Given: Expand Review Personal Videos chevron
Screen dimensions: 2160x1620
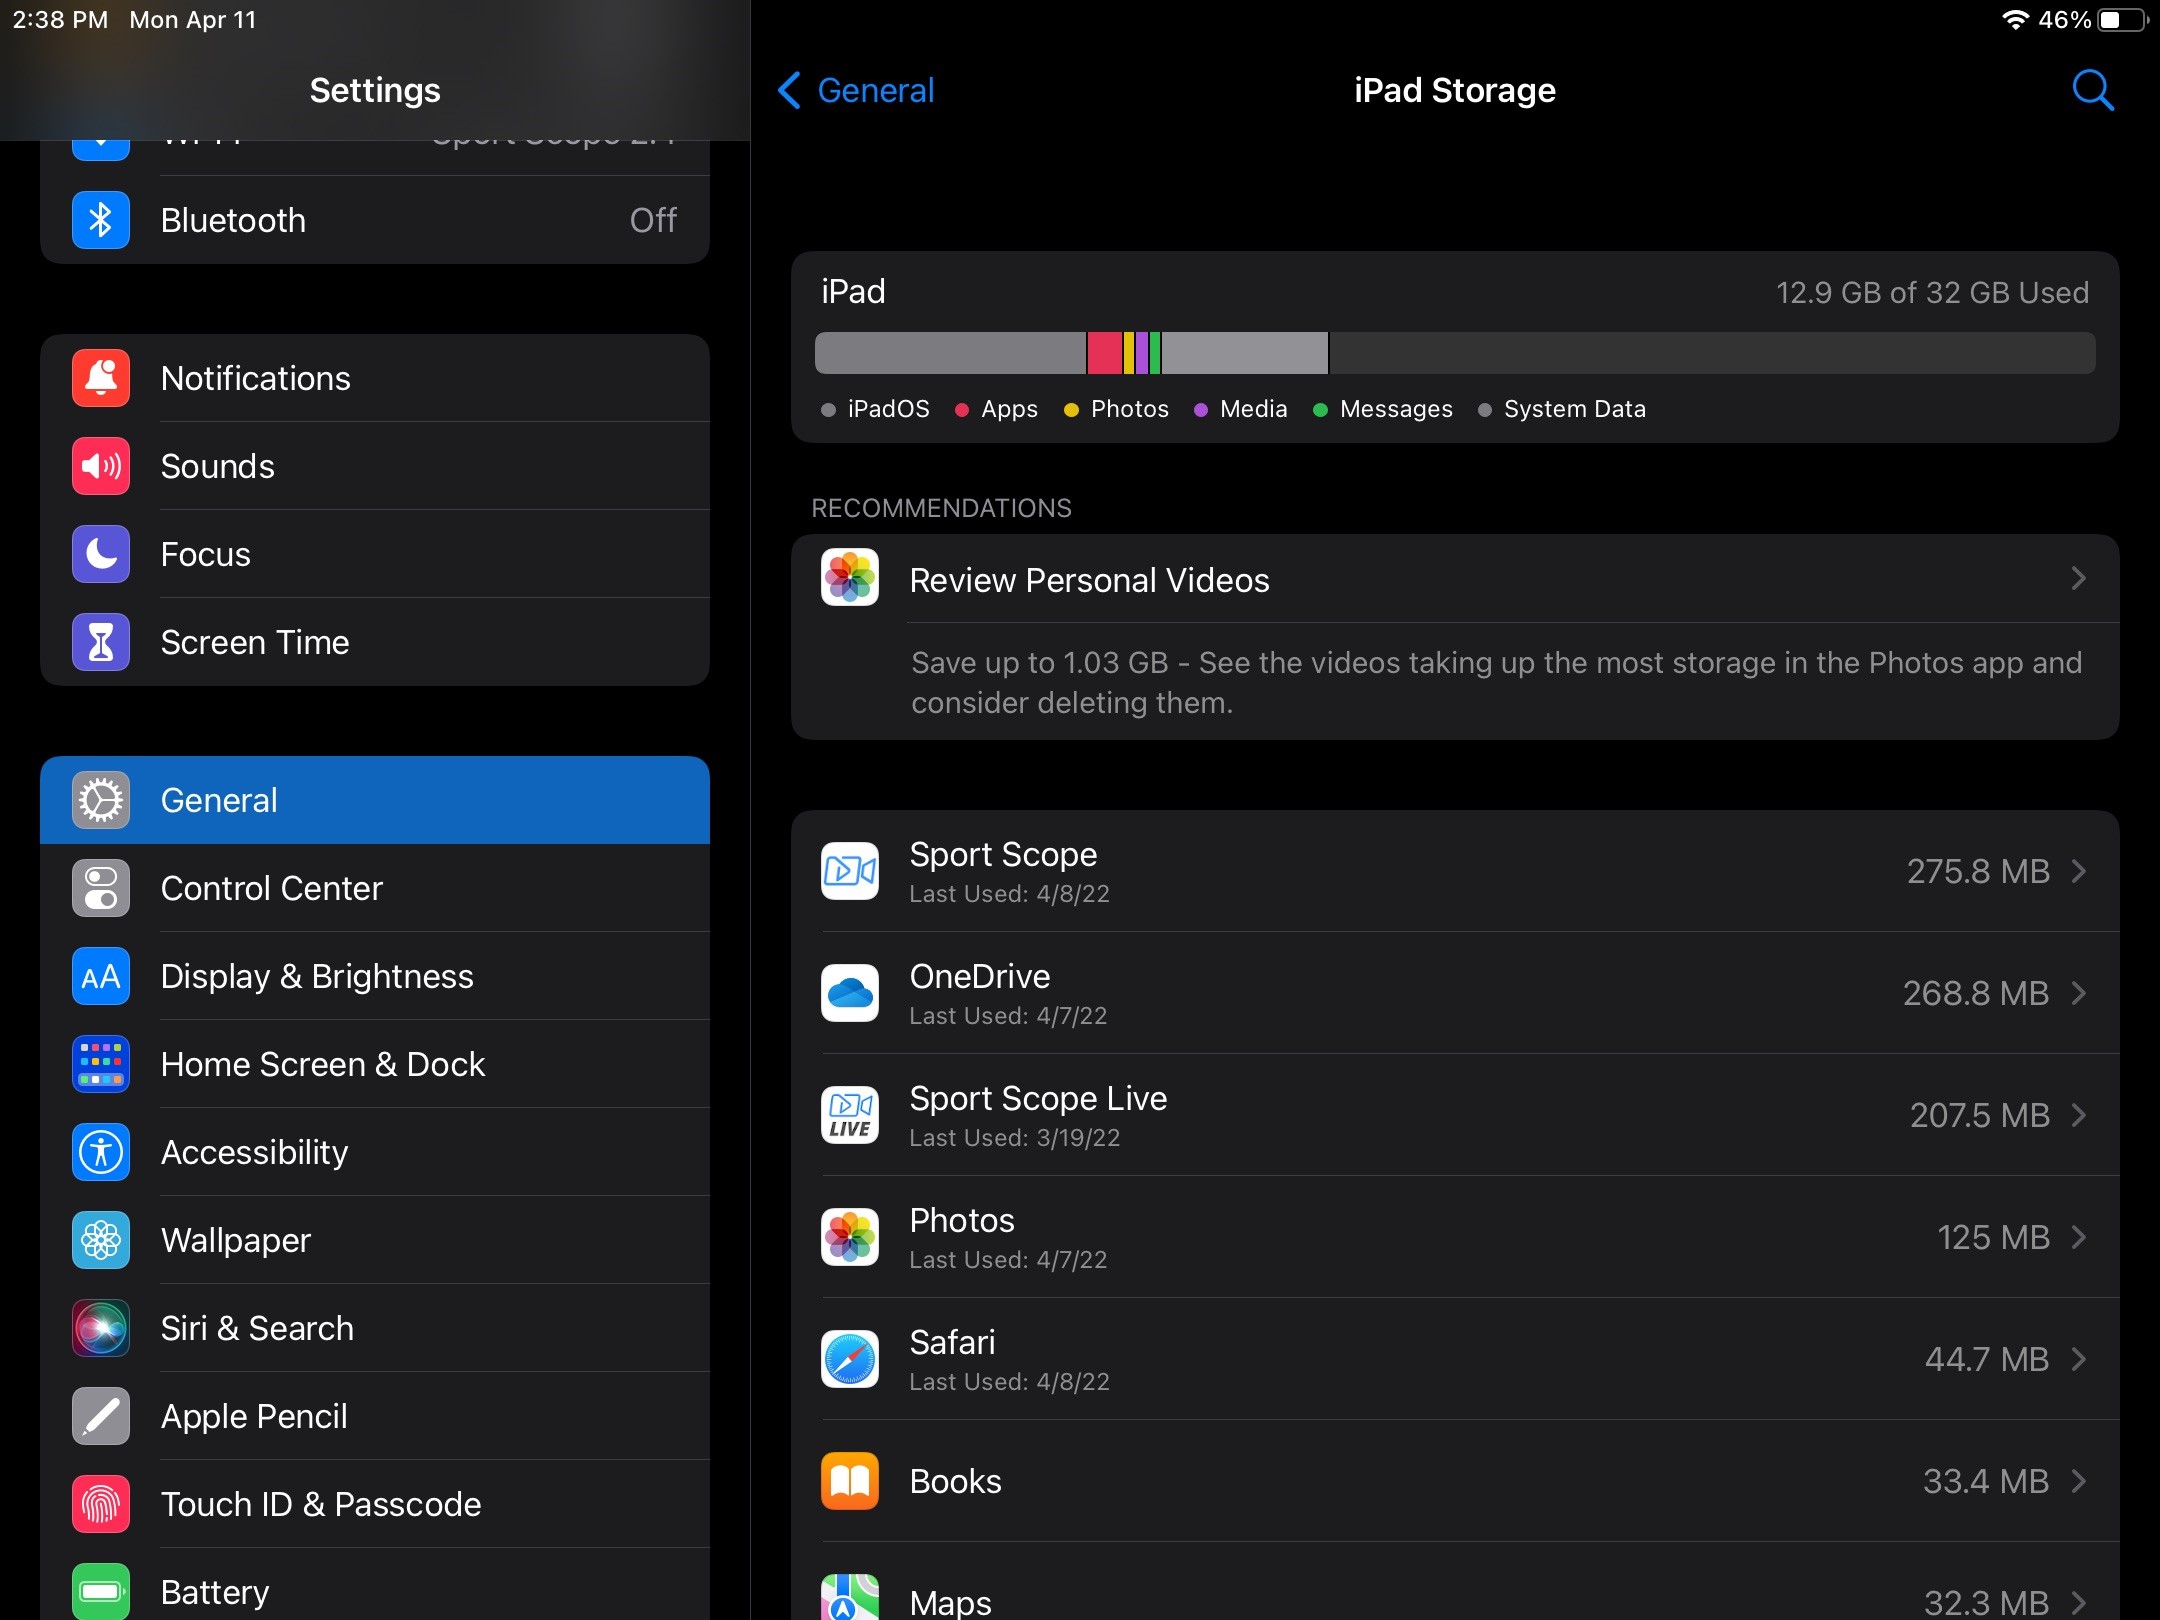Looking at the screenshot, I should point(2079,578).
